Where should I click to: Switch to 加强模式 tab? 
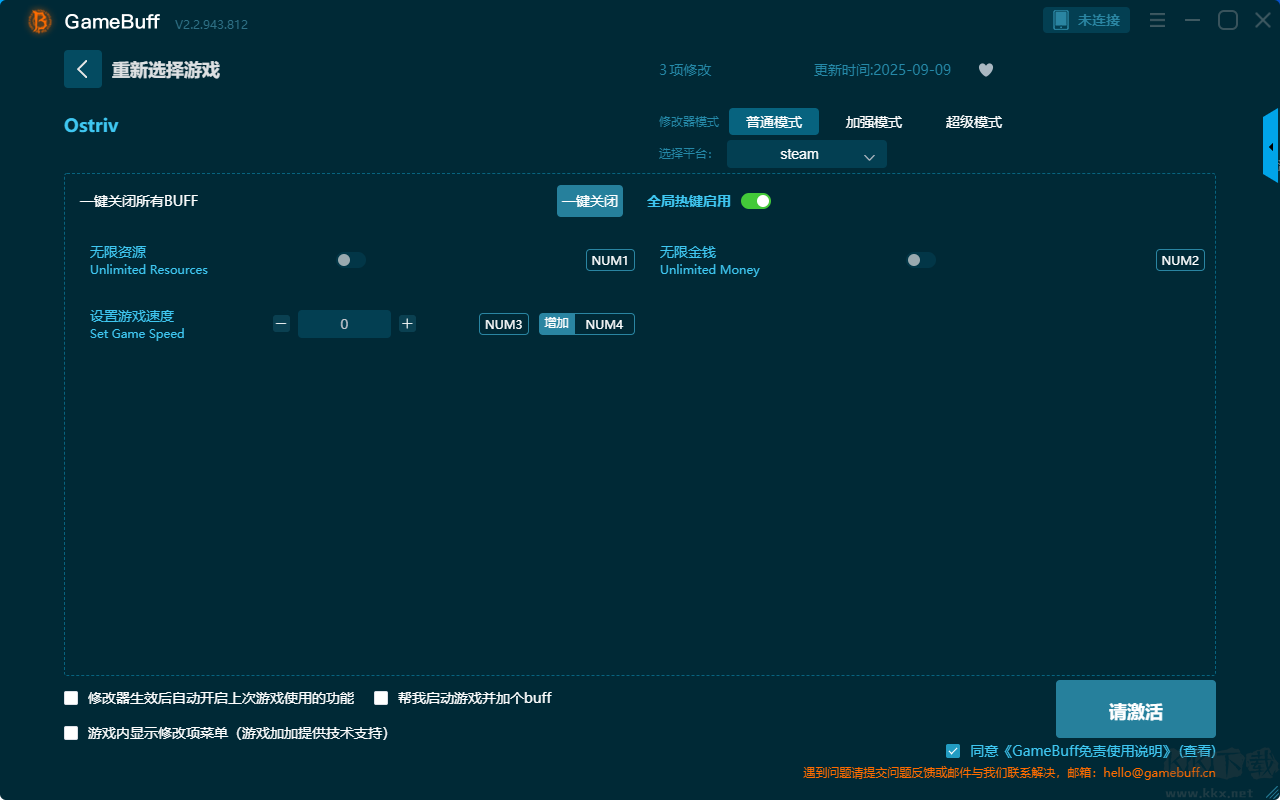pos(874,122)
